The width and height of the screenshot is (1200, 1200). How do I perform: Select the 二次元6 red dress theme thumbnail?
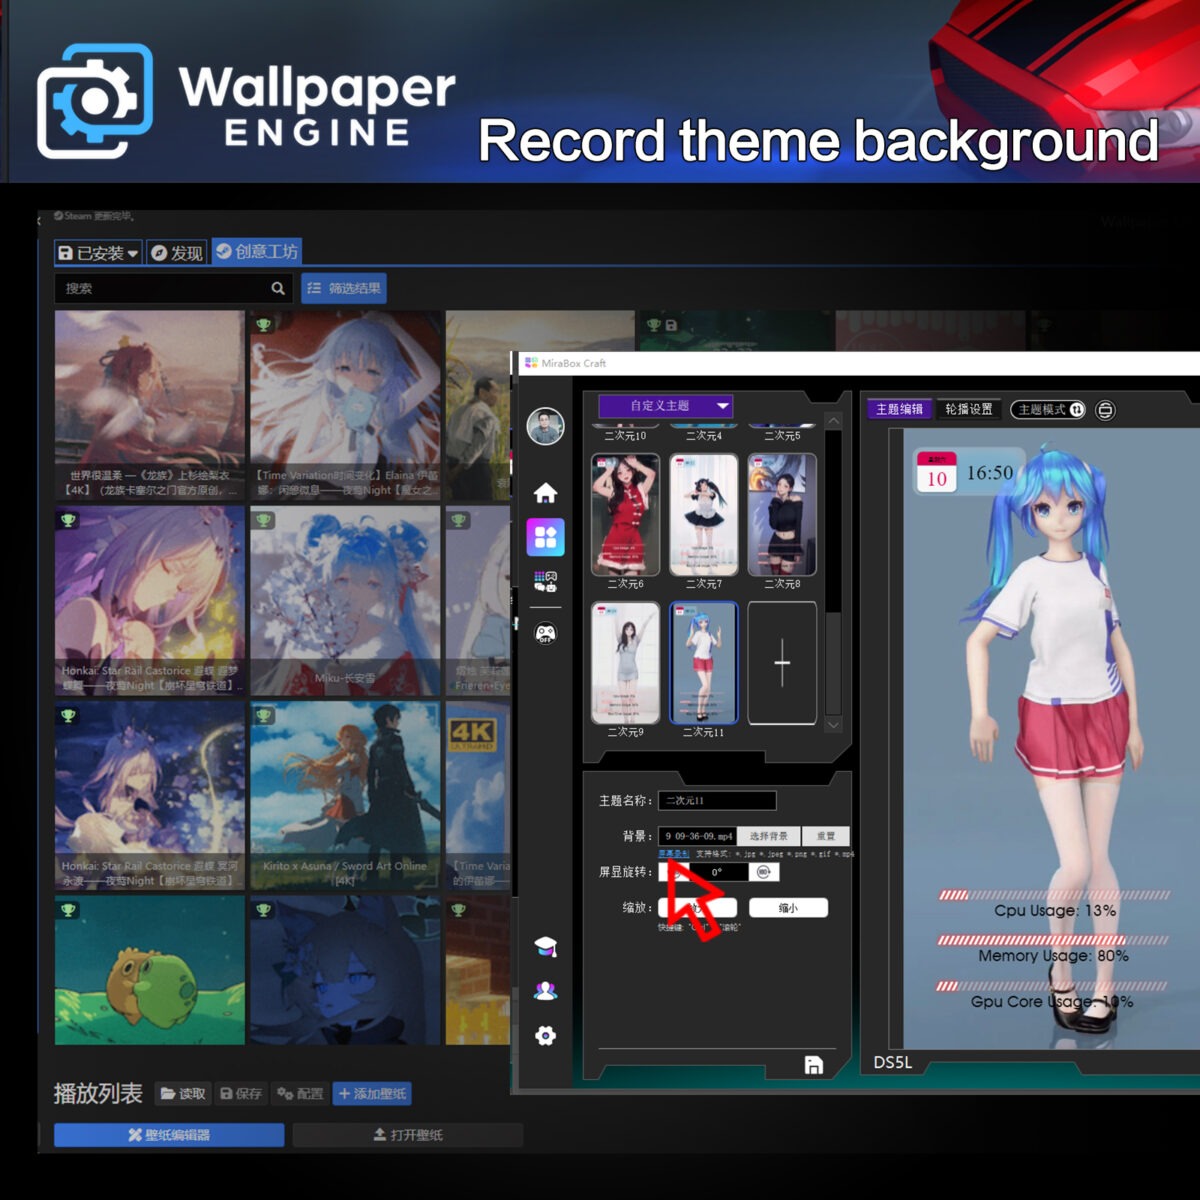click(626, 514)
